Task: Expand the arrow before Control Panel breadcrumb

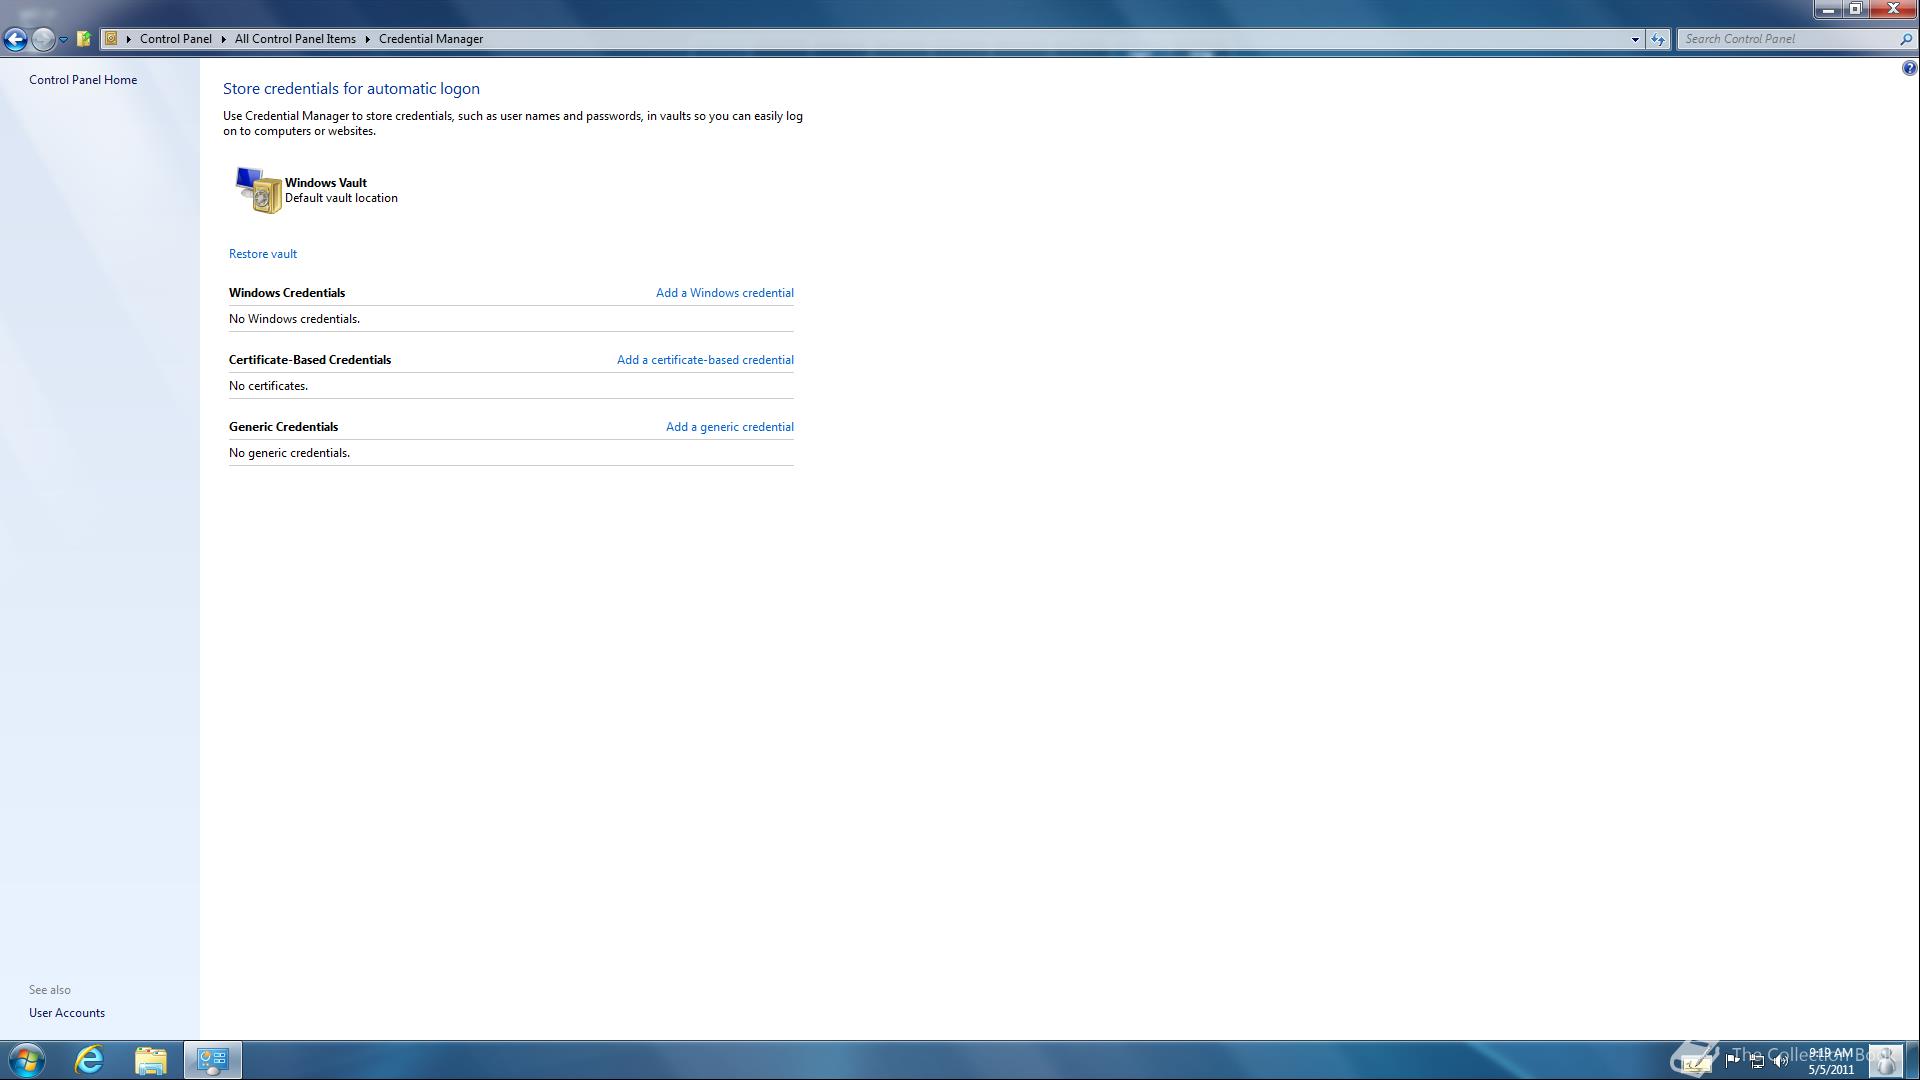Action: (x=129, y=39)
